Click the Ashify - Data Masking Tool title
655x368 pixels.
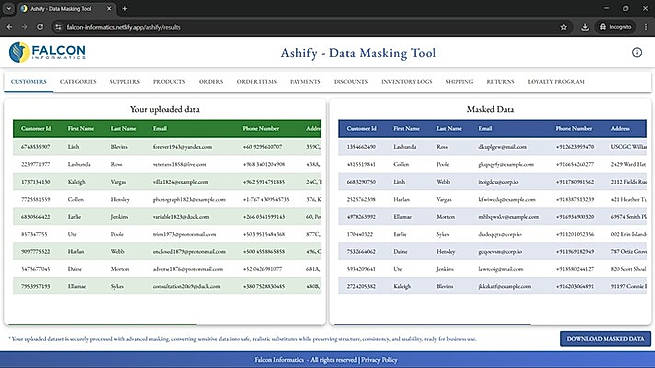(358, 53)
